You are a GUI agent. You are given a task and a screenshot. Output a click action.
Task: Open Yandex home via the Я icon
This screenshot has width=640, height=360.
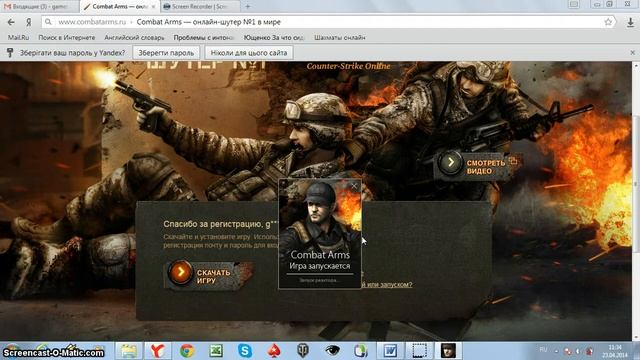pos(29,22)
